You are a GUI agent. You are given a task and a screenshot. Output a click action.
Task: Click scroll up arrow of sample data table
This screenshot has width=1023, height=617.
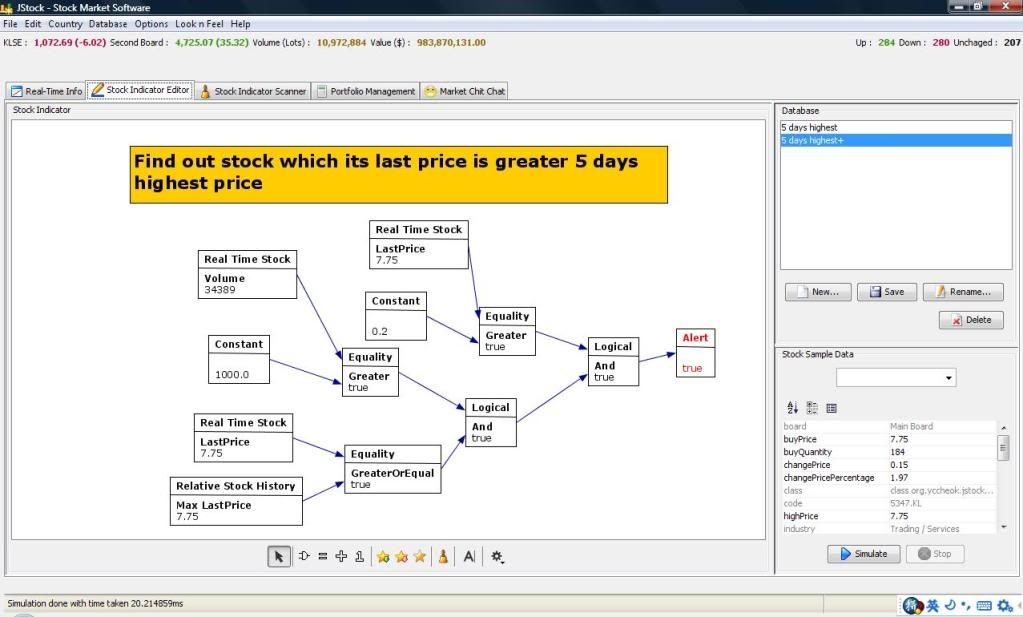(1003, 428)
